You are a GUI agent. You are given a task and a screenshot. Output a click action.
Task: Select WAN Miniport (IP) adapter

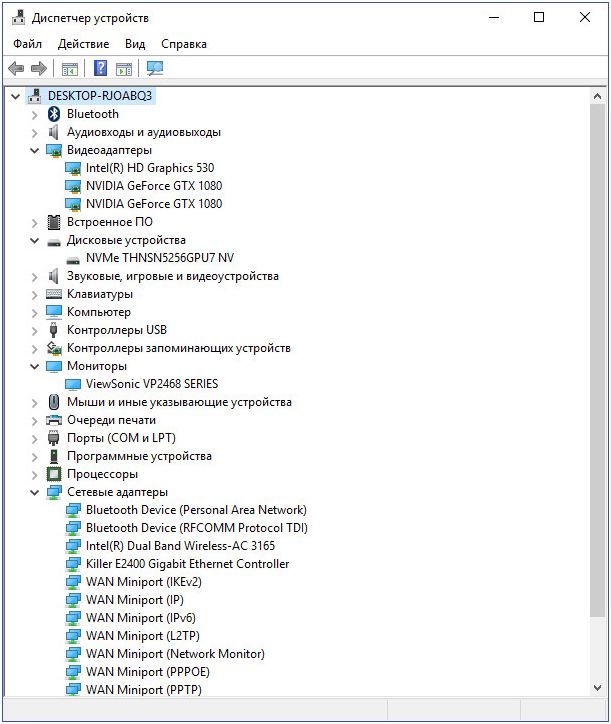[x=135, y=600]
